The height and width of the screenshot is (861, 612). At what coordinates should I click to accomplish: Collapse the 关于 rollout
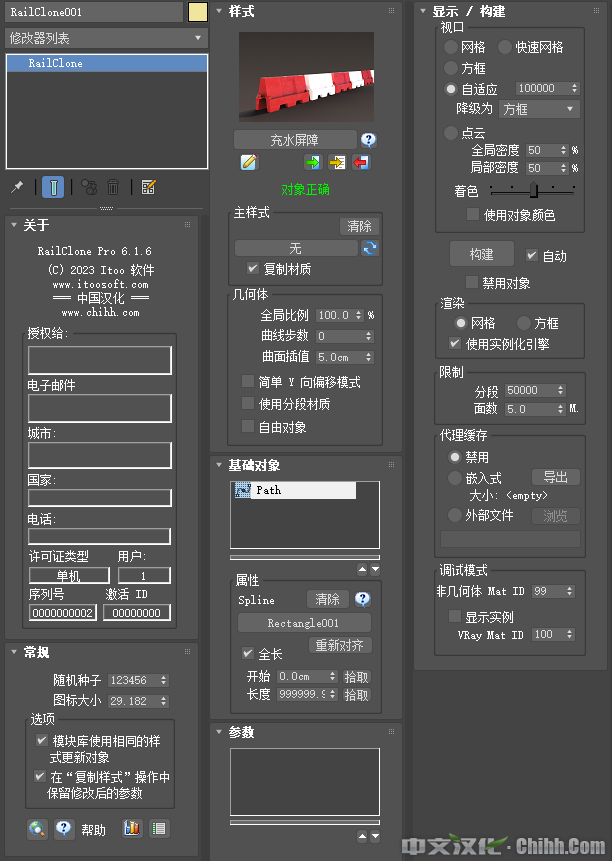click(x=14, y=225)
